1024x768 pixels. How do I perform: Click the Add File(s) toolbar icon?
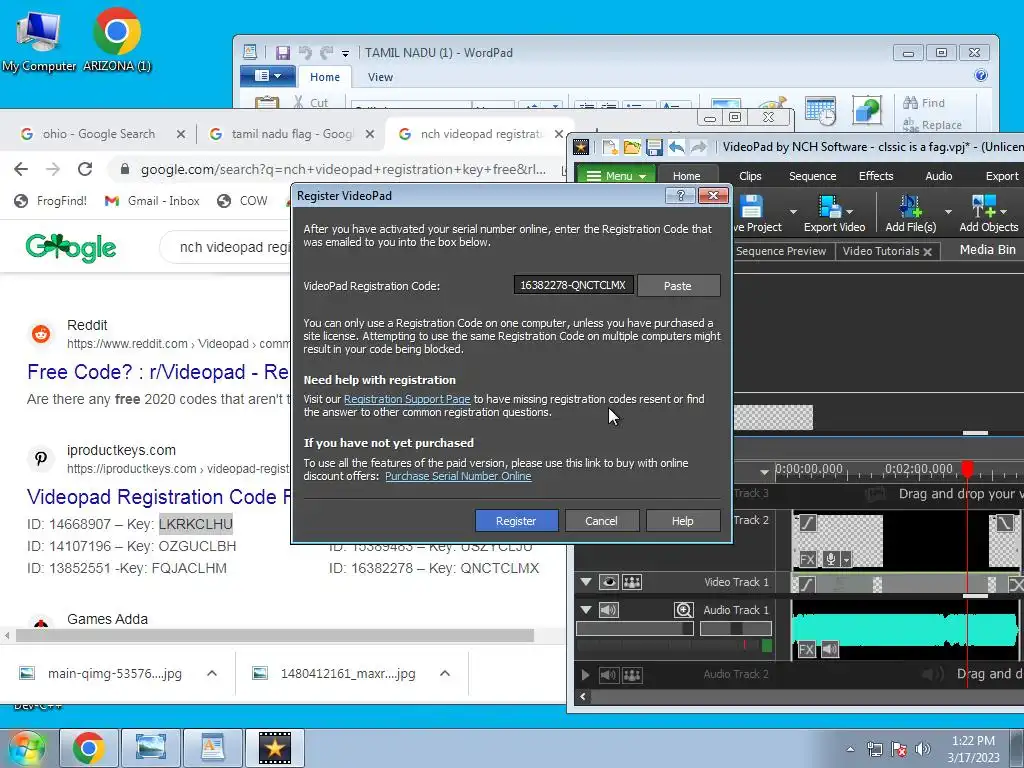(x=910, y=207)
